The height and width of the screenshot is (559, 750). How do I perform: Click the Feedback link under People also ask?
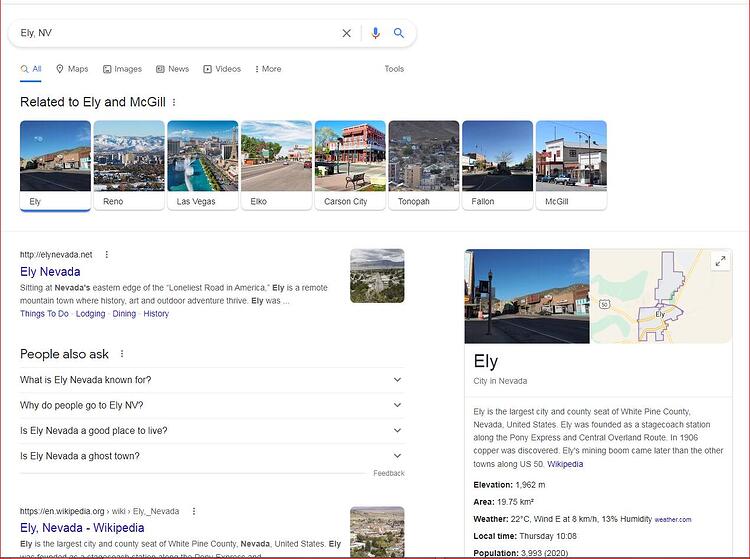click(389, 473)
